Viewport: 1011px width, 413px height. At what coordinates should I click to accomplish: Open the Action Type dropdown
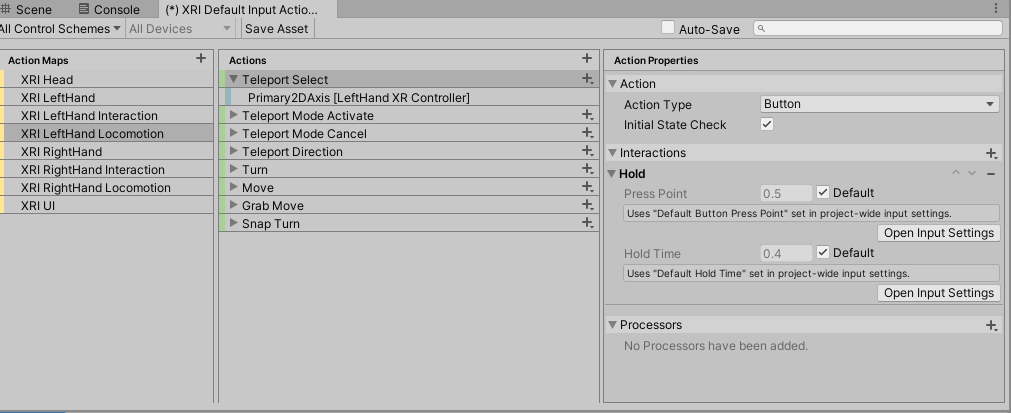[x=879, y=104]
